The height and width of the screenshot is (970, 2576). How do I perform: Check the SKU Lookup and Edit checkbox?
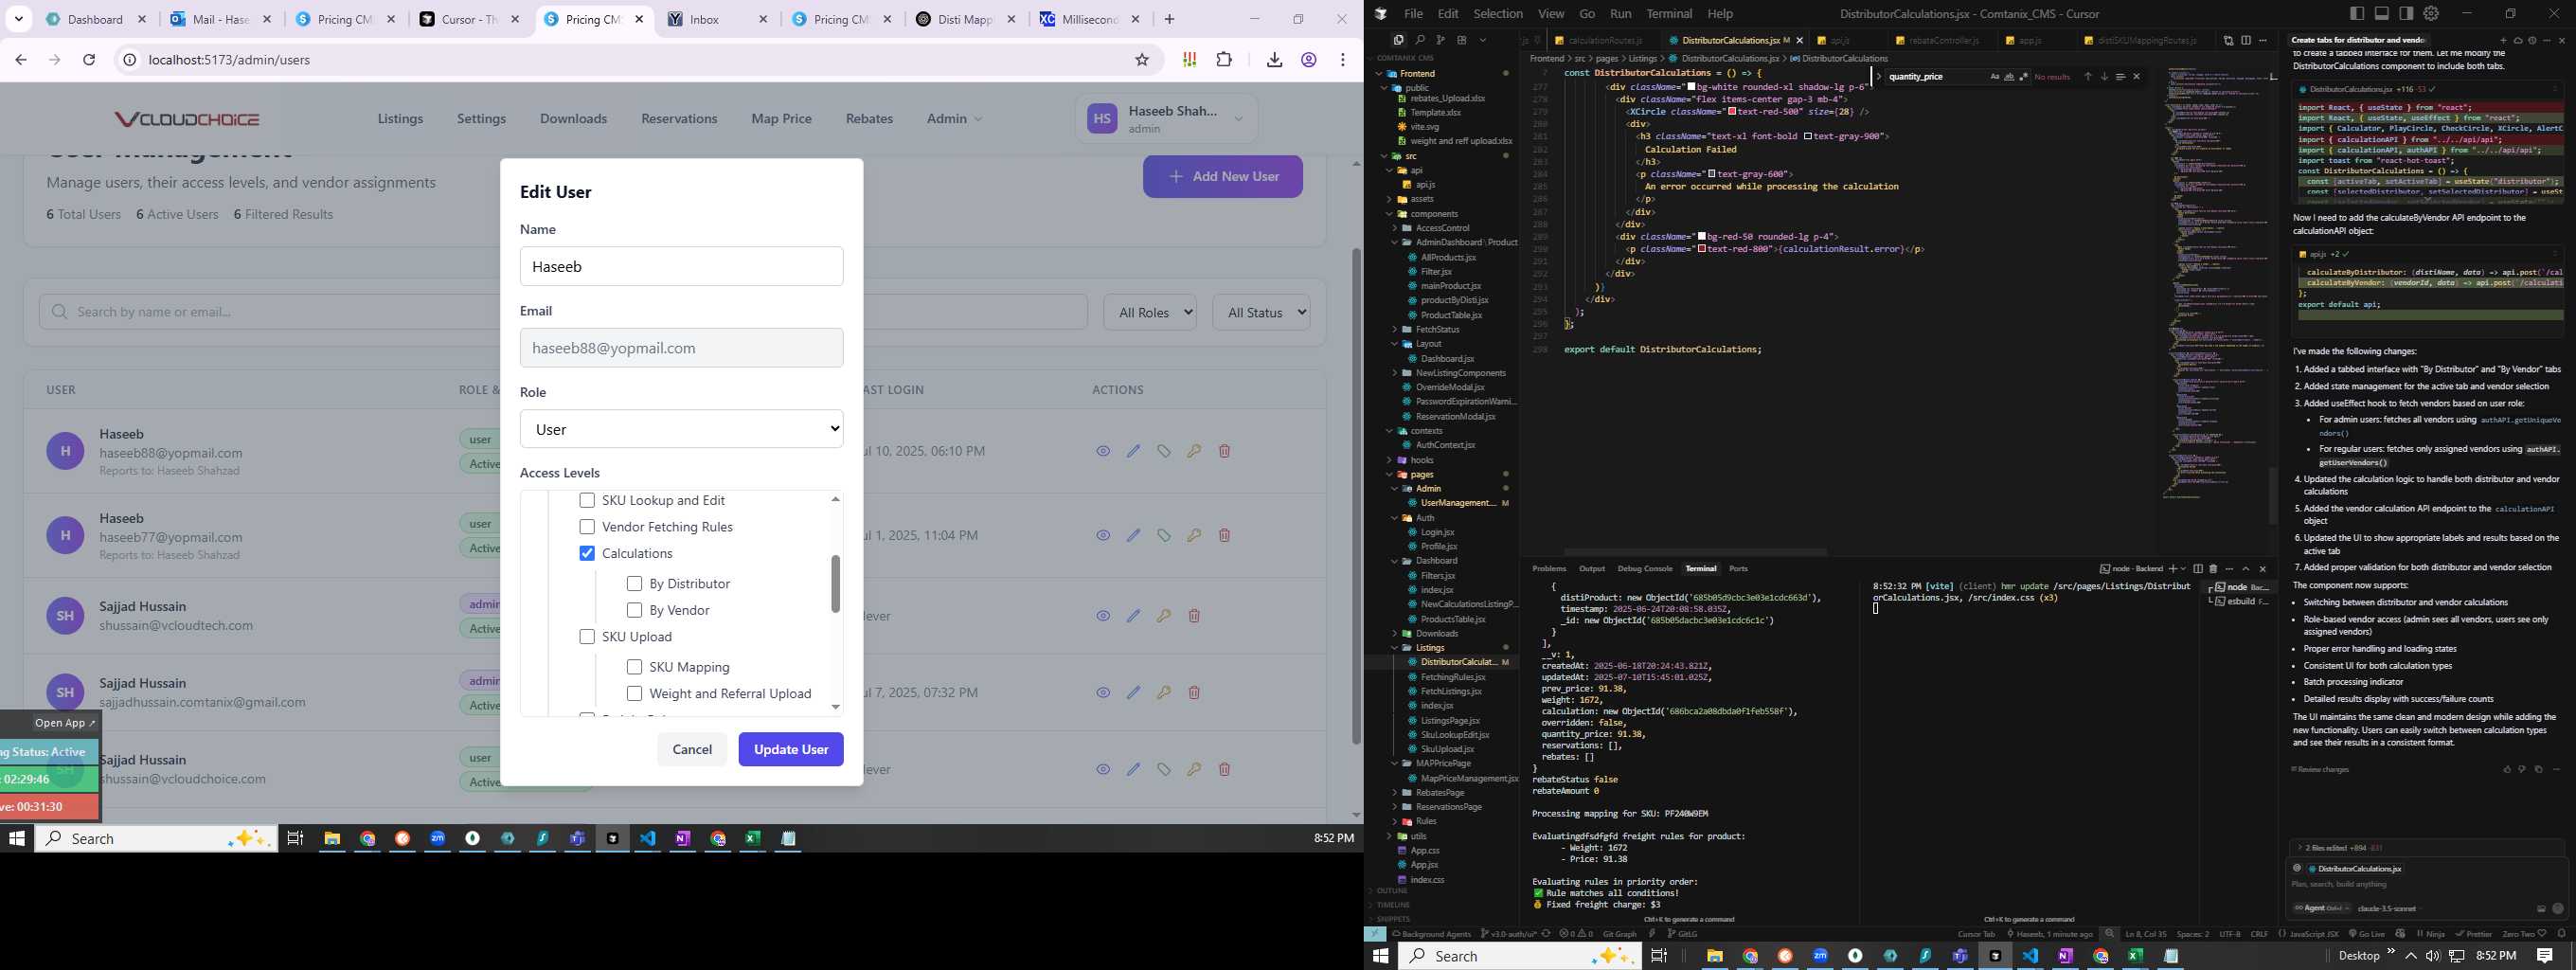pyautogui.click(x=587, y=500)
